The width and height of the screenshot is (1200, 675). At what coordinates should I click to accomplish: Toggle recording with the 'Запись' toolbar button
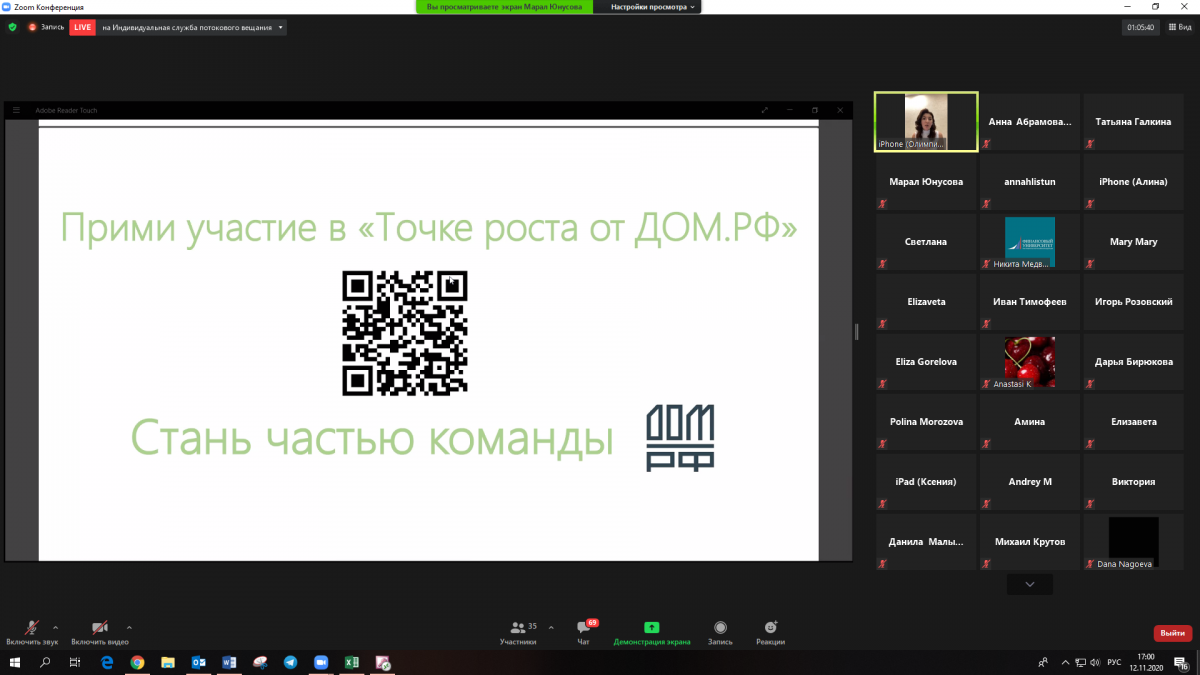tap(720, 633)
